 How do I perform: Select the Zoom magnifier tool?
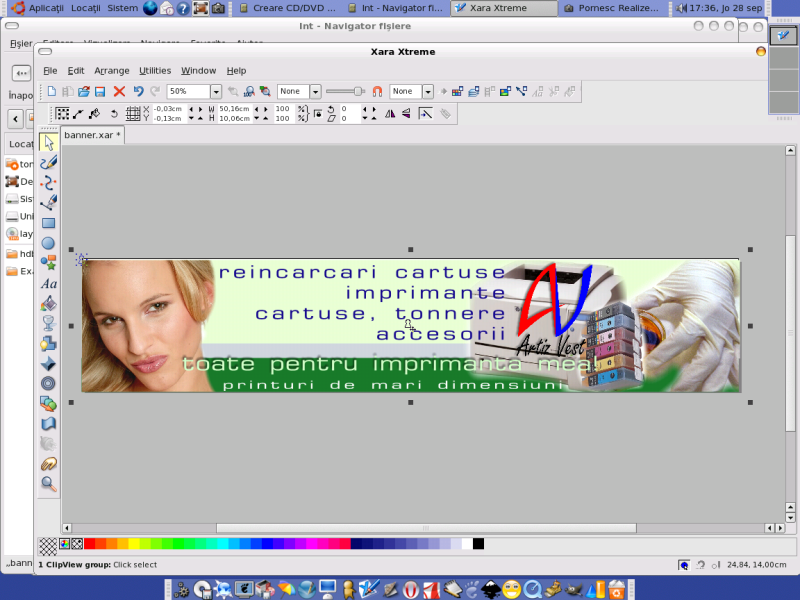[48, 484]
